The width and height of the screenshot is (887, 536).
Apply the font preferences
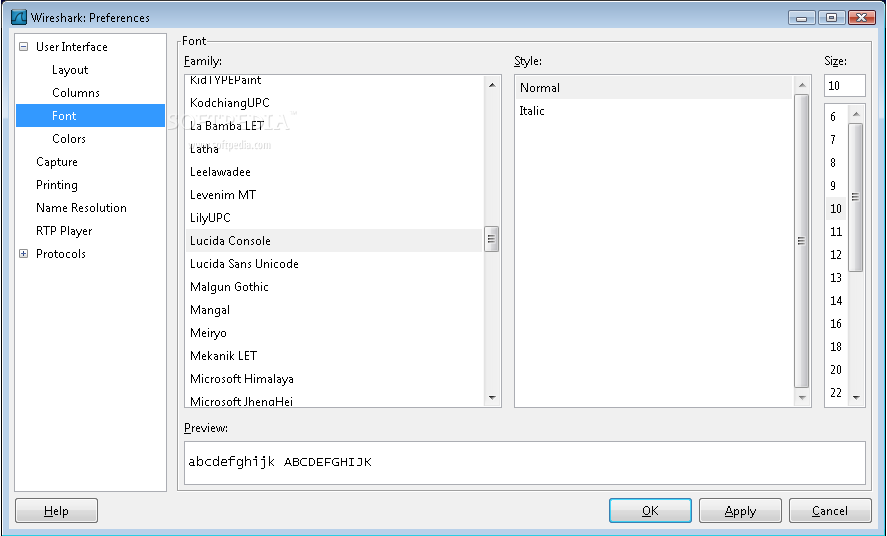click(740, 511)
